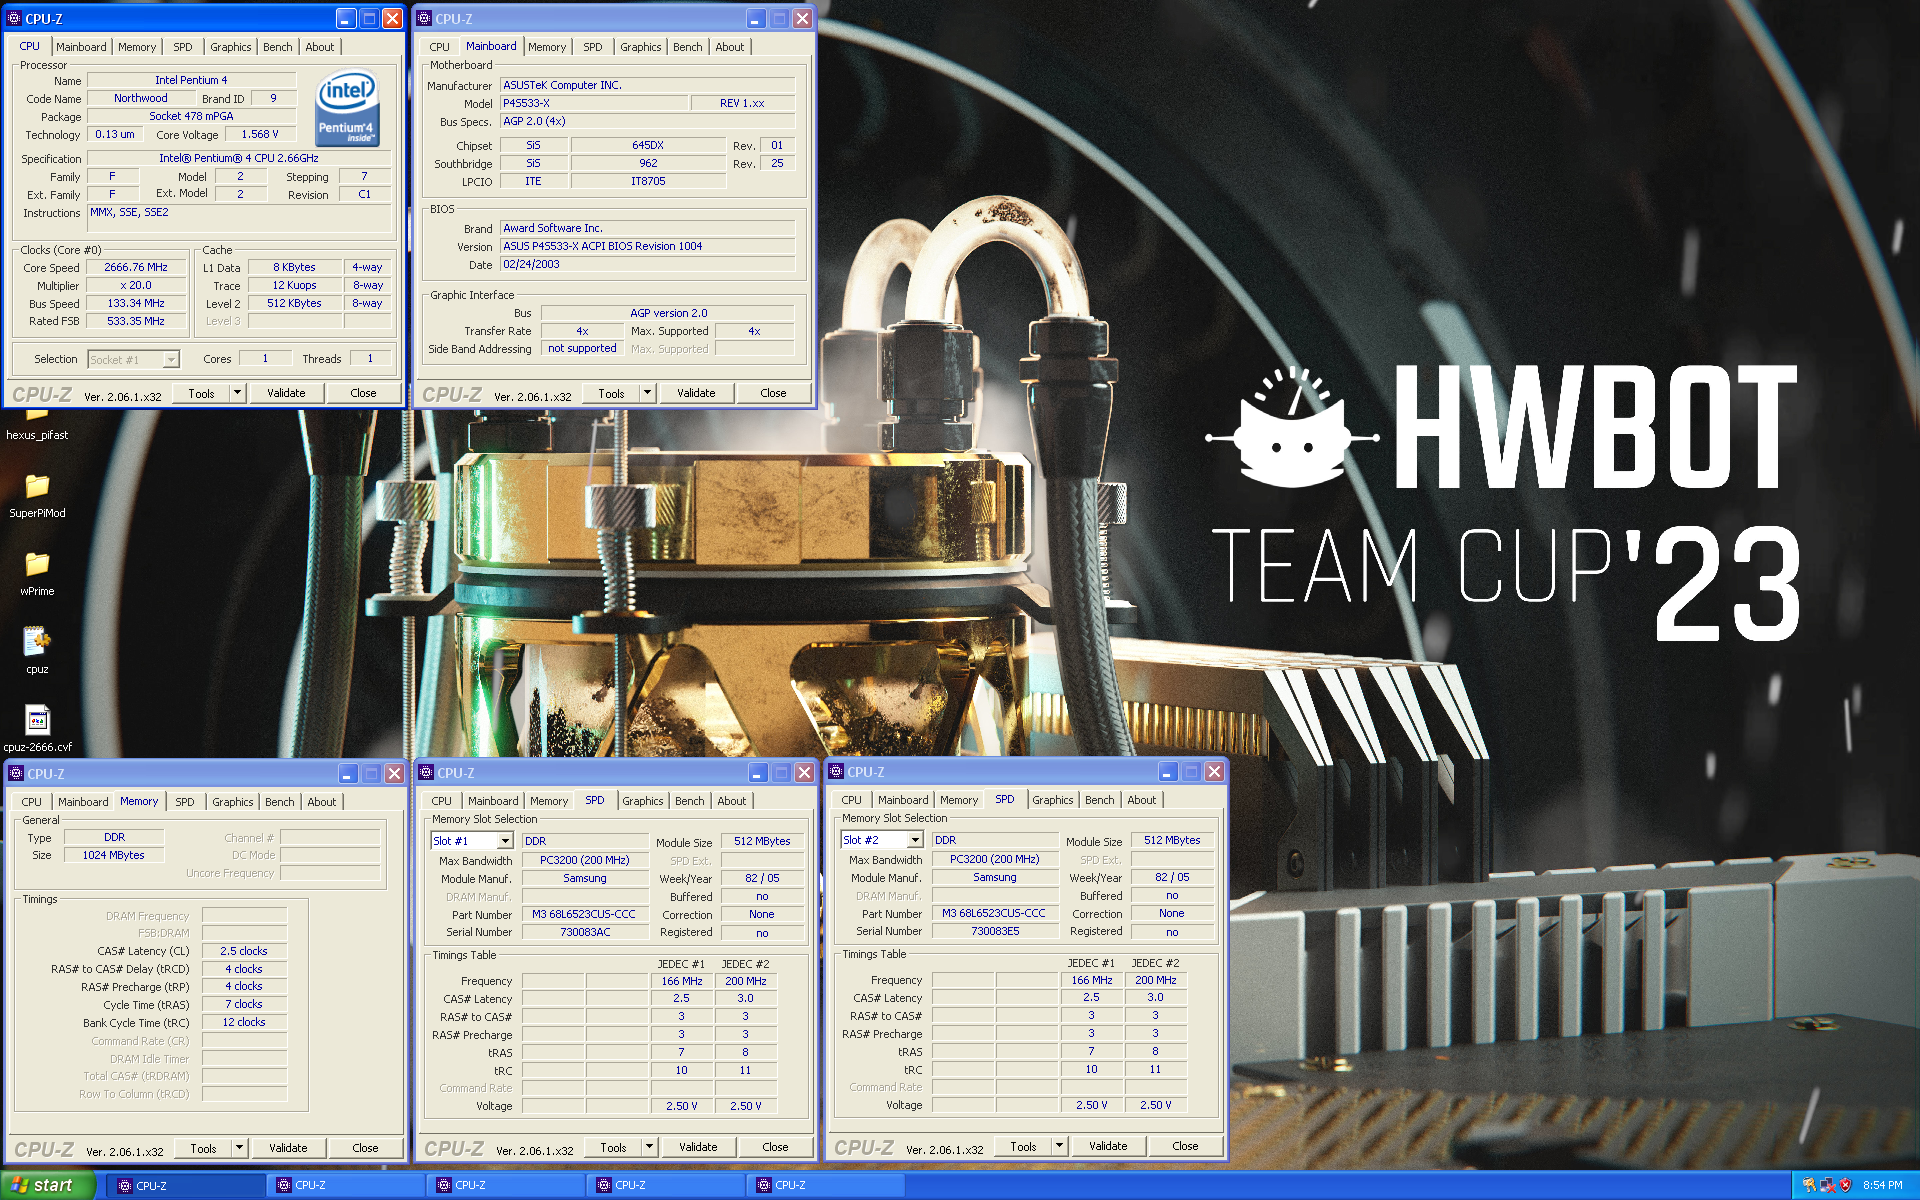Screen dimensions: 1920x1200
Task: Click the Close button in the Slot #2 window
Action: (x=1185, y=1146)
